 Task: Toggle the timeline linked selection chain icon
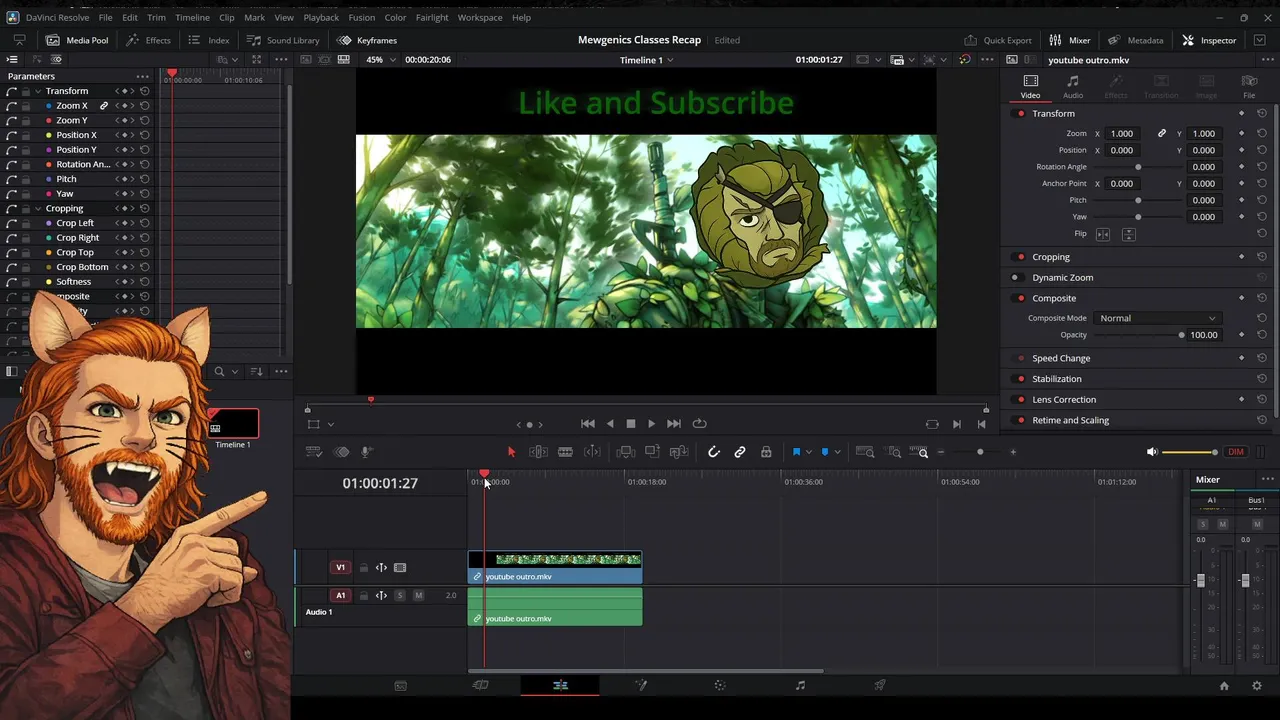point(740,452)
